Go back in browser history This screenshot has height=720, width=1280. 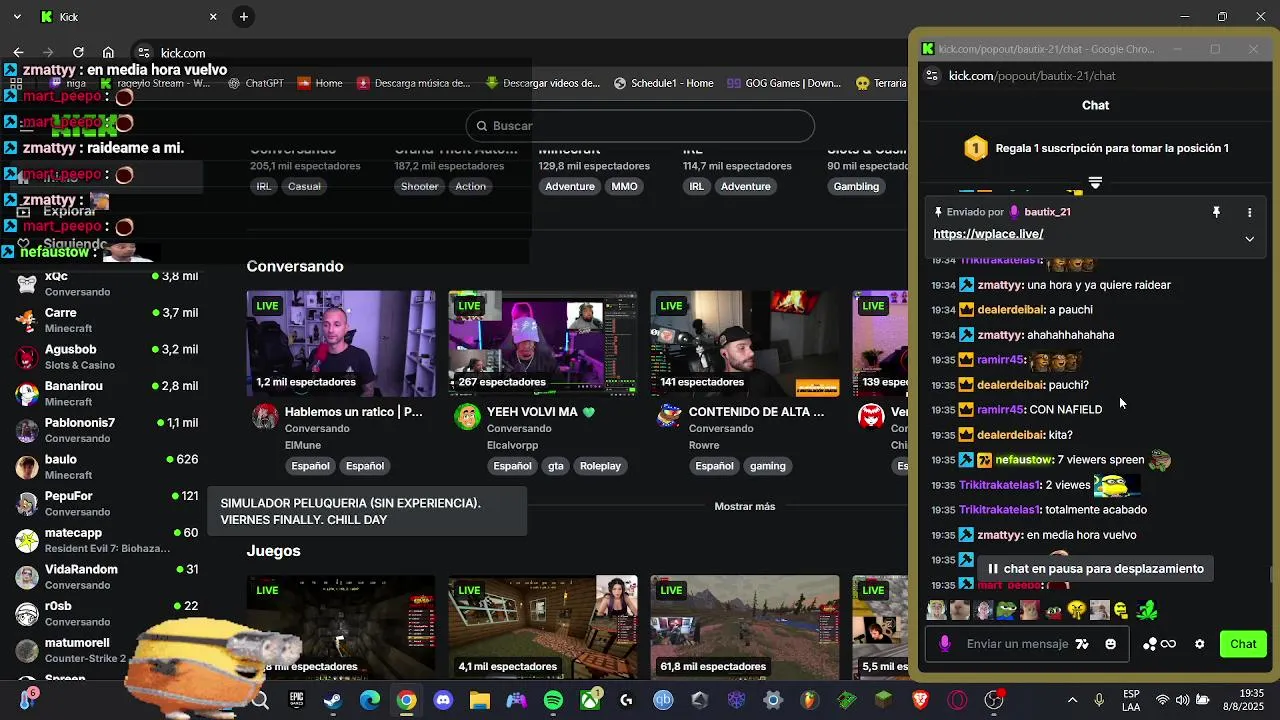[x=18, y=53]
